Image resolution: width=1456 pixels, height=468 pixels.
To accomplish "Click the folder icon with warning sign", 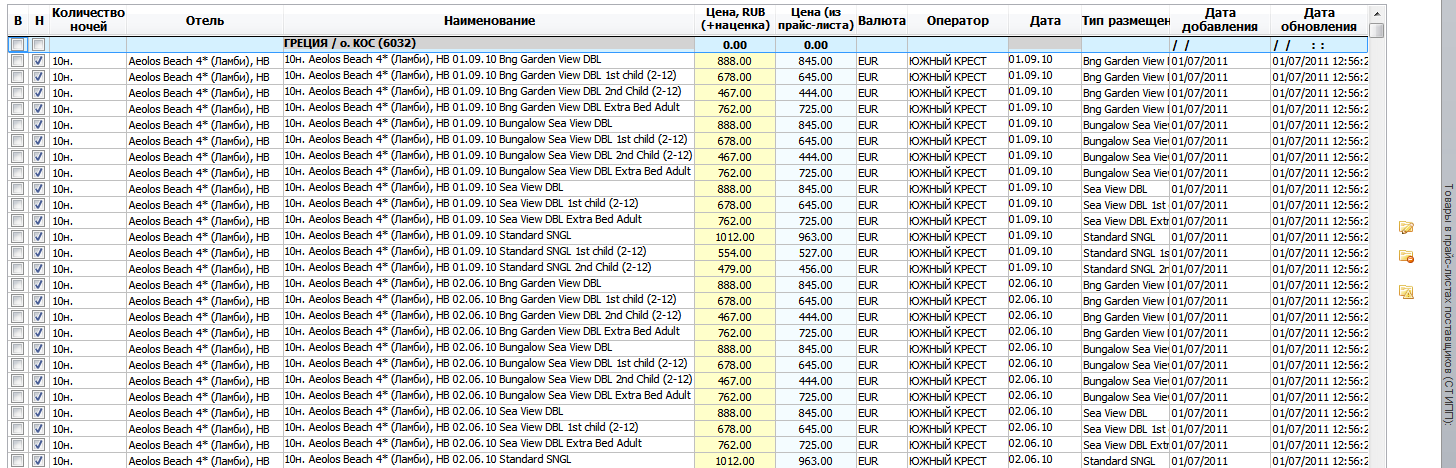I will [x=1406, y=292].
